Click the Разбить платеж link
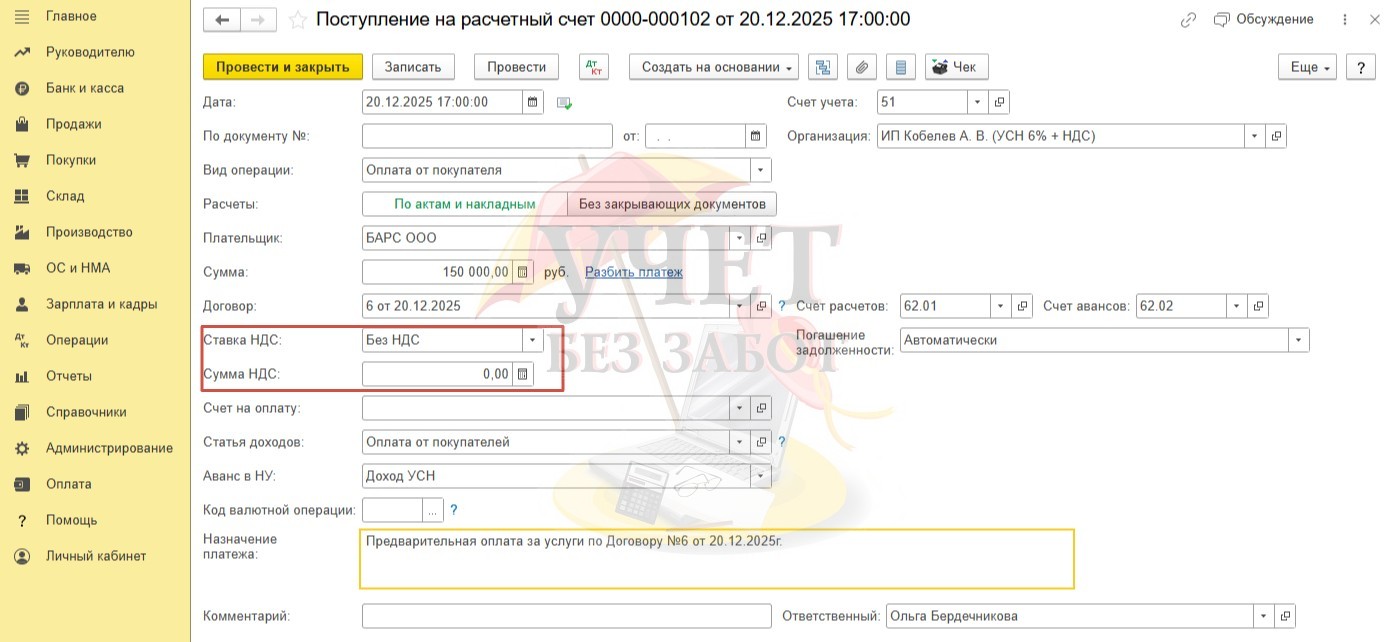This screenshot has width=1392, height=642. coord(634,272)
